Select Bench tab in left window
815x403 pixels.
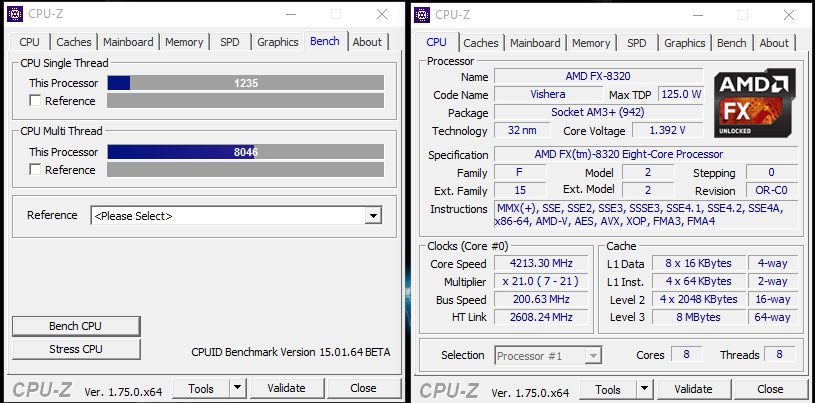click(325, 41)
